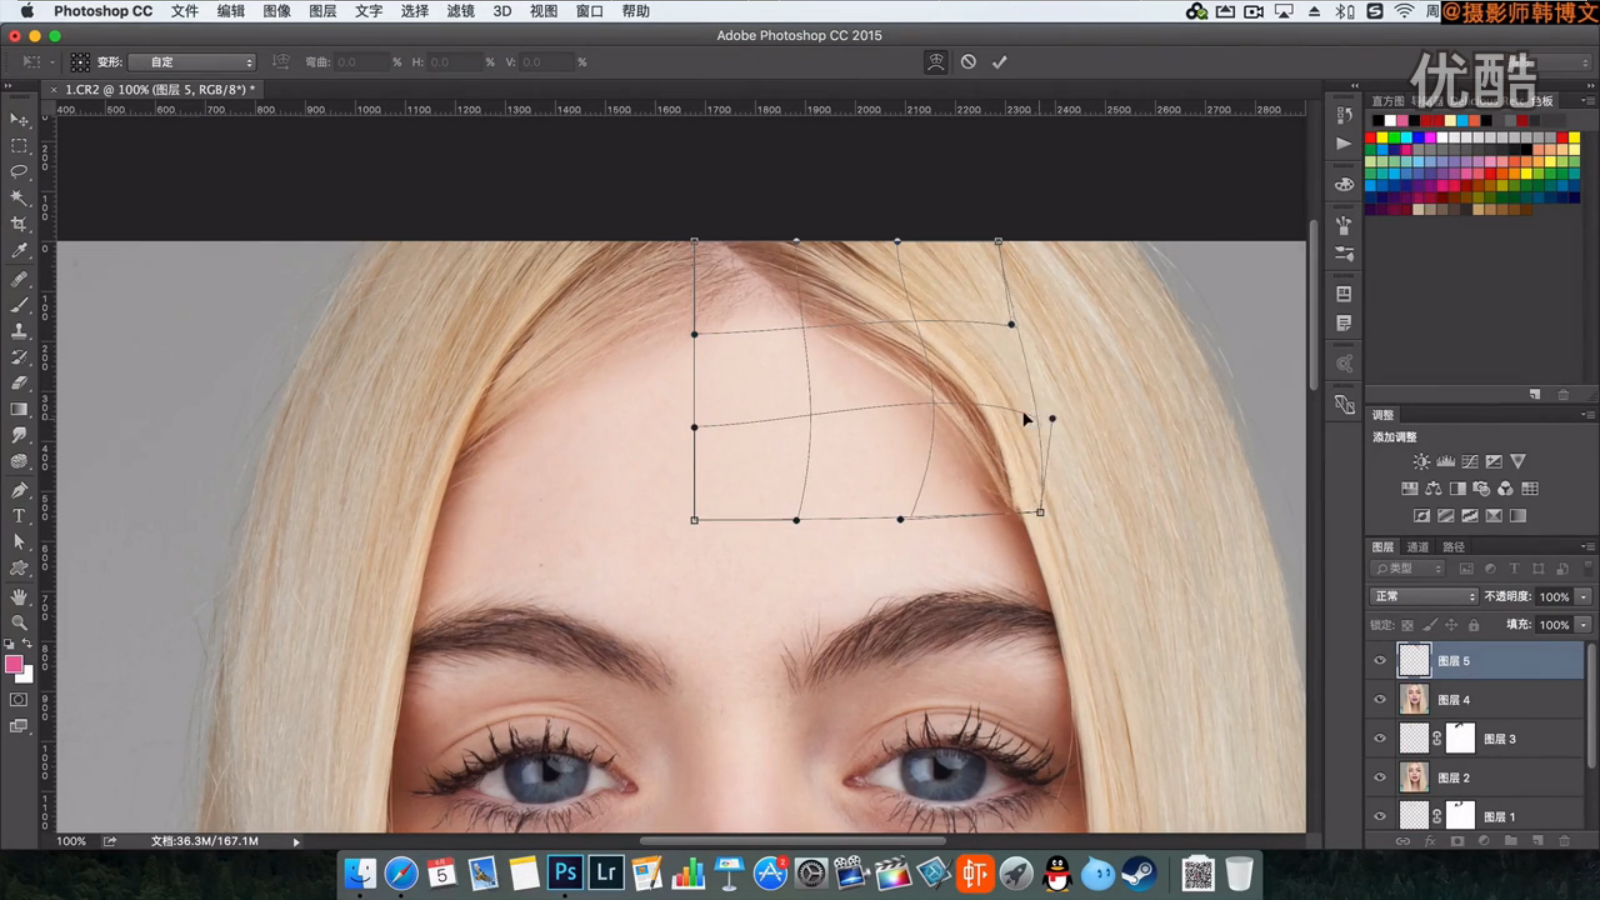Select the Pen tool
Viewport: 1600px width, 900px height.
(19, 490)
